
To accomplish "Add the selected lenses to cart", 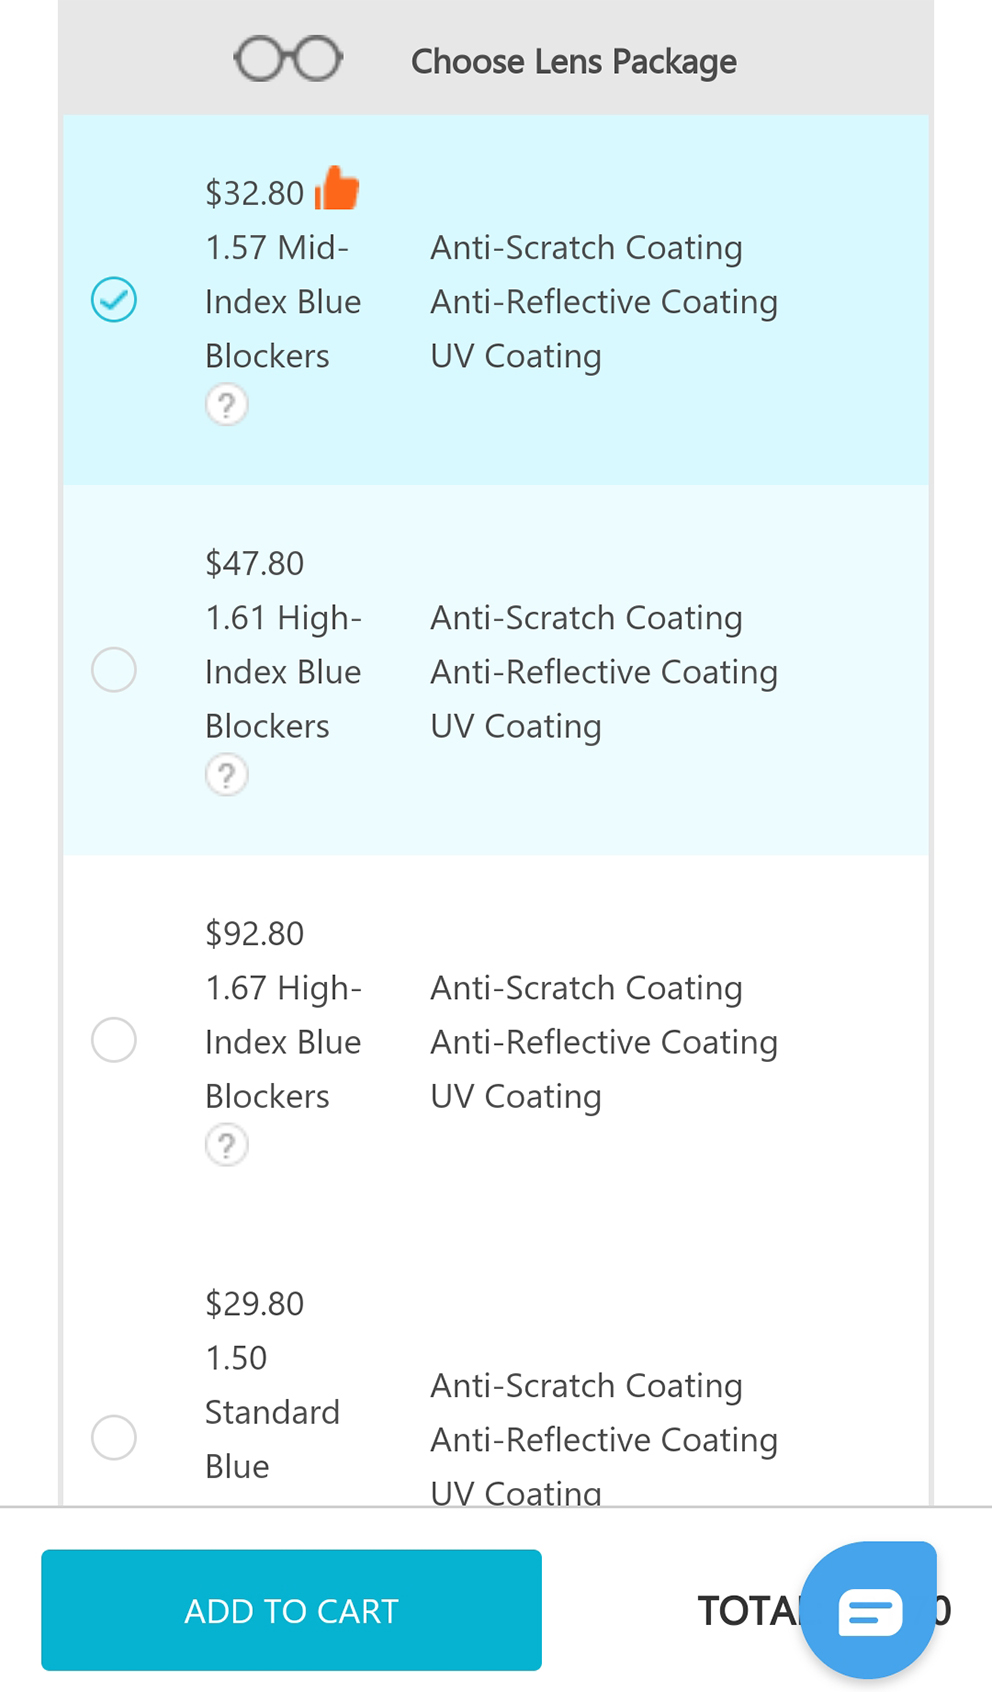I will (291, 1610).
